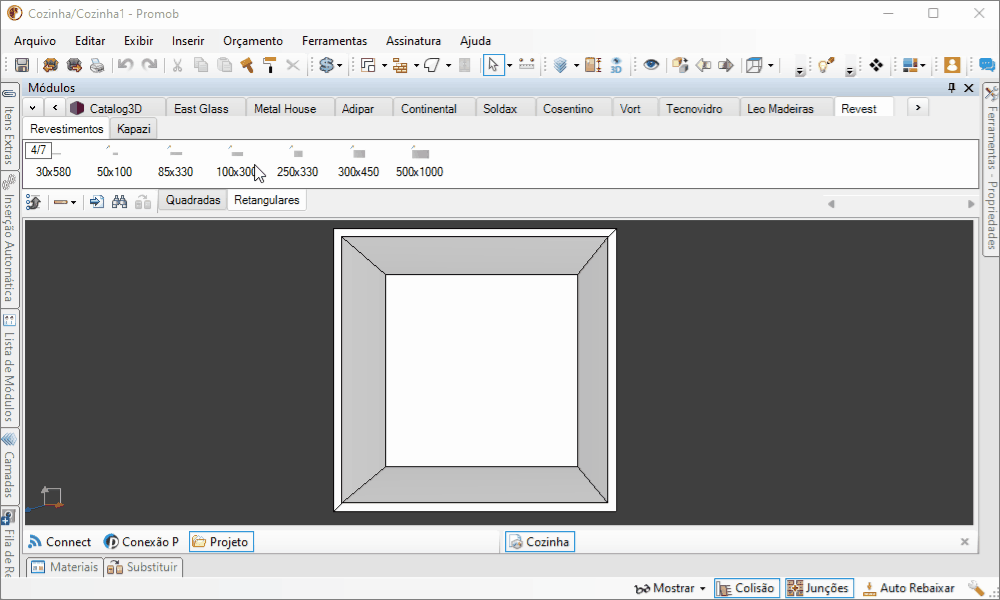Click the import arrow document icon
Image resolution: width=1000 pixels, height=600 pixels.
click(96, 203)
